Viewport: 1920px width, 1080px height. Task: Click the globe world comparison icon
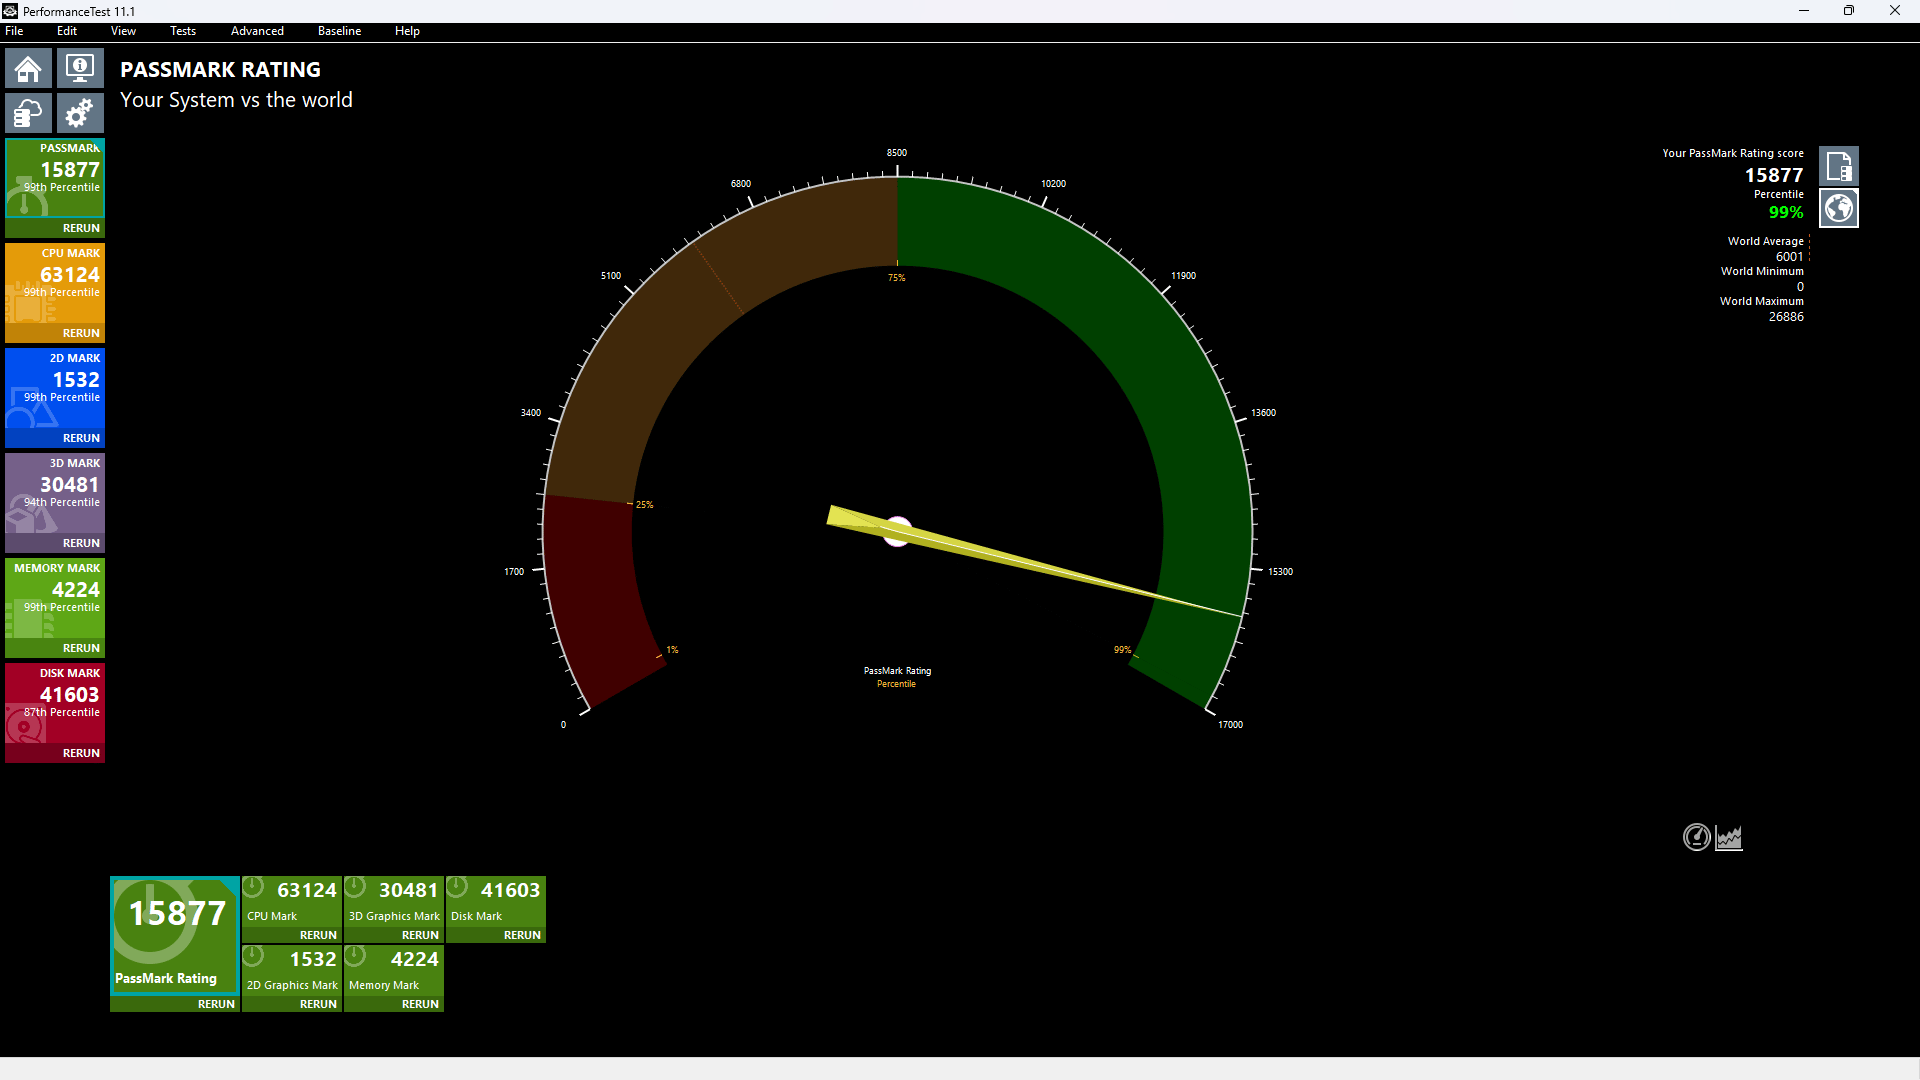pyautogui.click(x=1838, y=208)
